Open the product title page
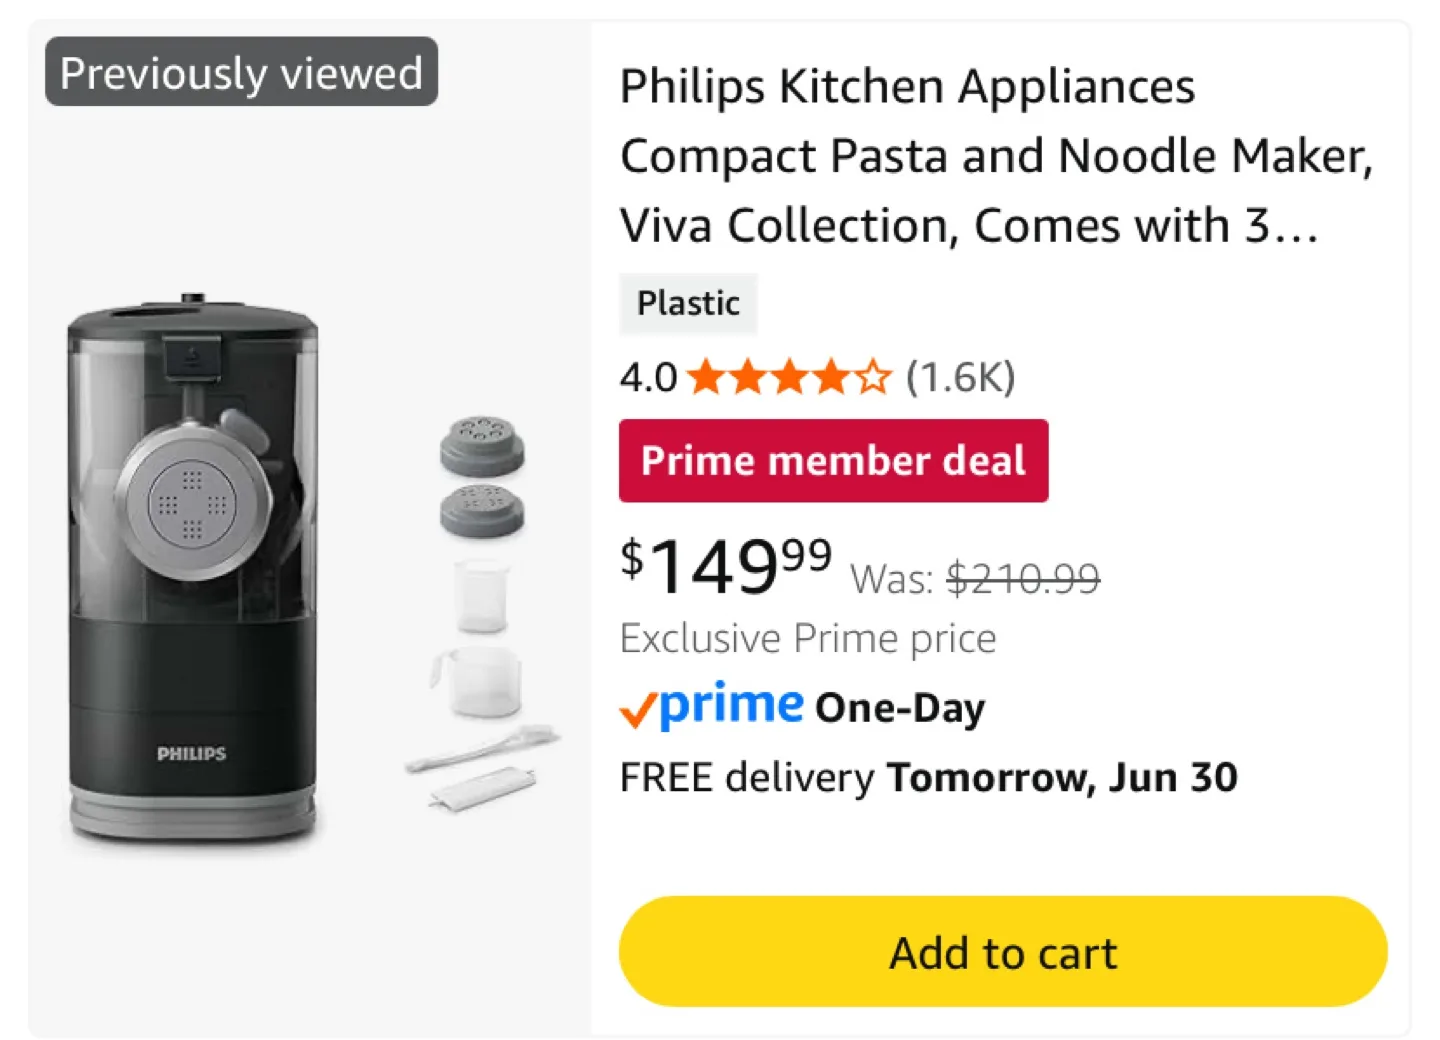 [x=995, y=155]
